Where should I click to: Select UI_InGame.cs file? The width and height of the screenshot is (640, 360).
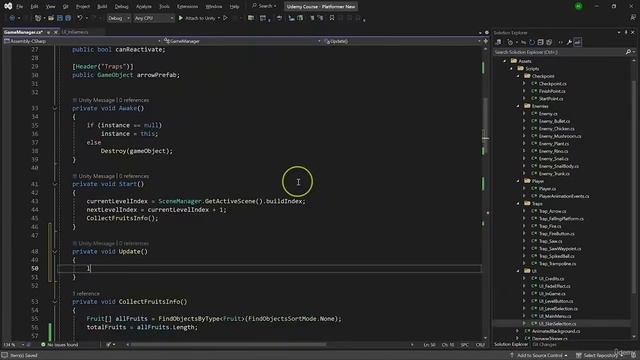tap(552, 293)
